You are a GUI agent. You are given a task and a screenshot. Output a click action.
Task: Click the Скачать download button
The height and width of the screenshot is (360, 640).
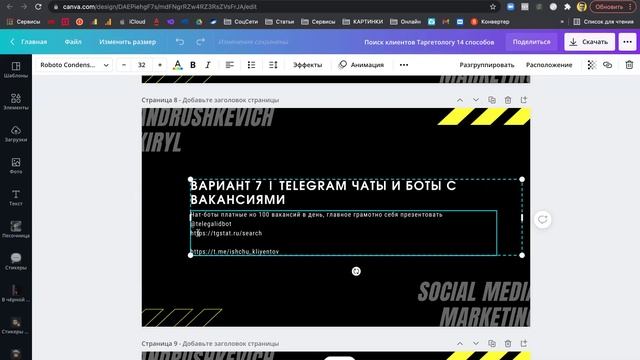589,42
